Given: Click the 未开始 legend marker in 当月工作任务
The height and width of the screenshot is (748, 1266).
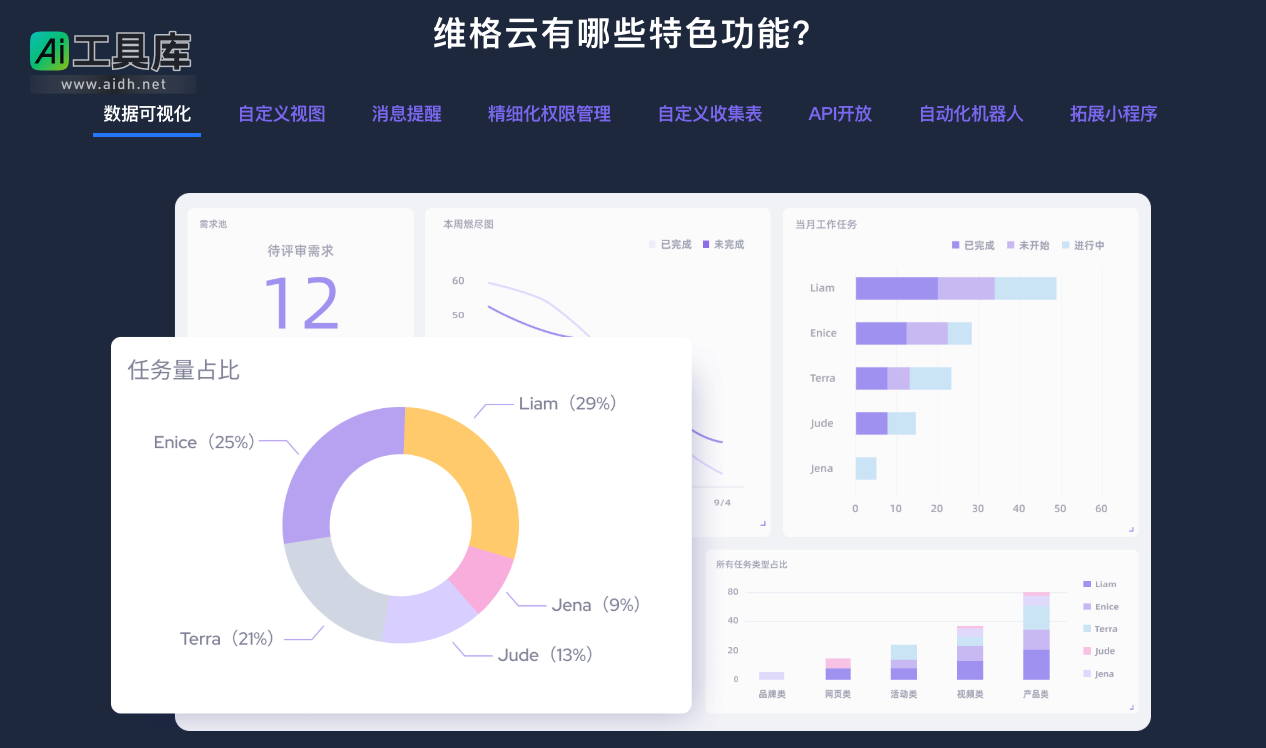Looking at the screenshot, I should point(1009,244).
